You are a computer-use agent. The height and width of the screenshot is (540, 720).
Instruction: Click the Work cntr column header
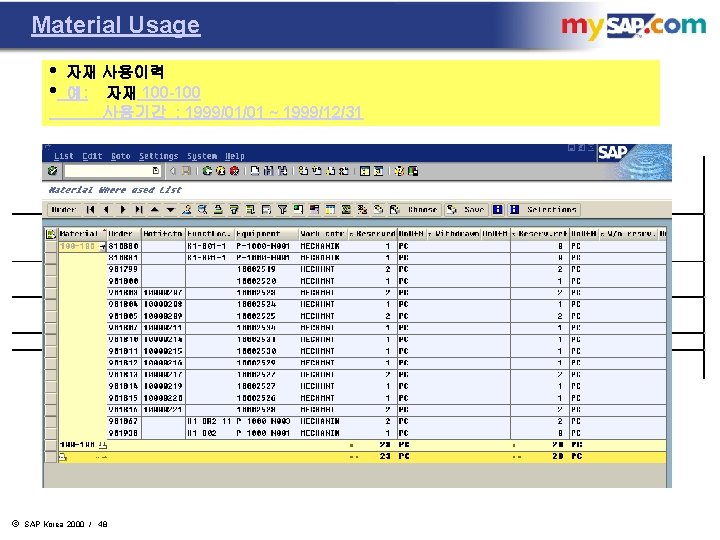point(323,234)
